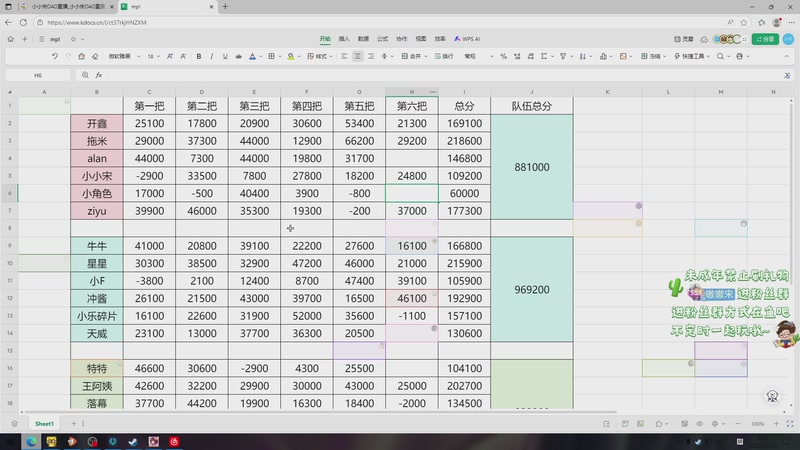
Task: Zoom in with the plus button near 100%
Action: (776, 423)
